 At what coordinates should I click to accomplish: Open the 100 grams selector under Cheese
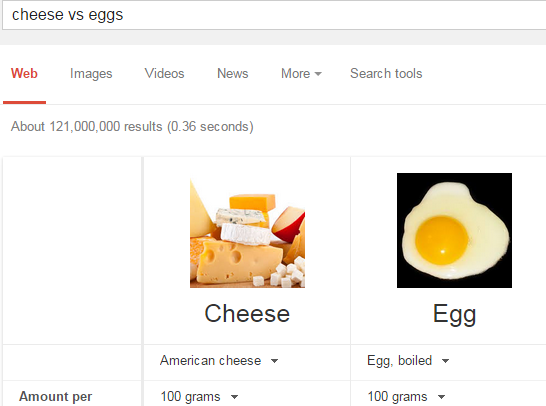click(199, 397)
